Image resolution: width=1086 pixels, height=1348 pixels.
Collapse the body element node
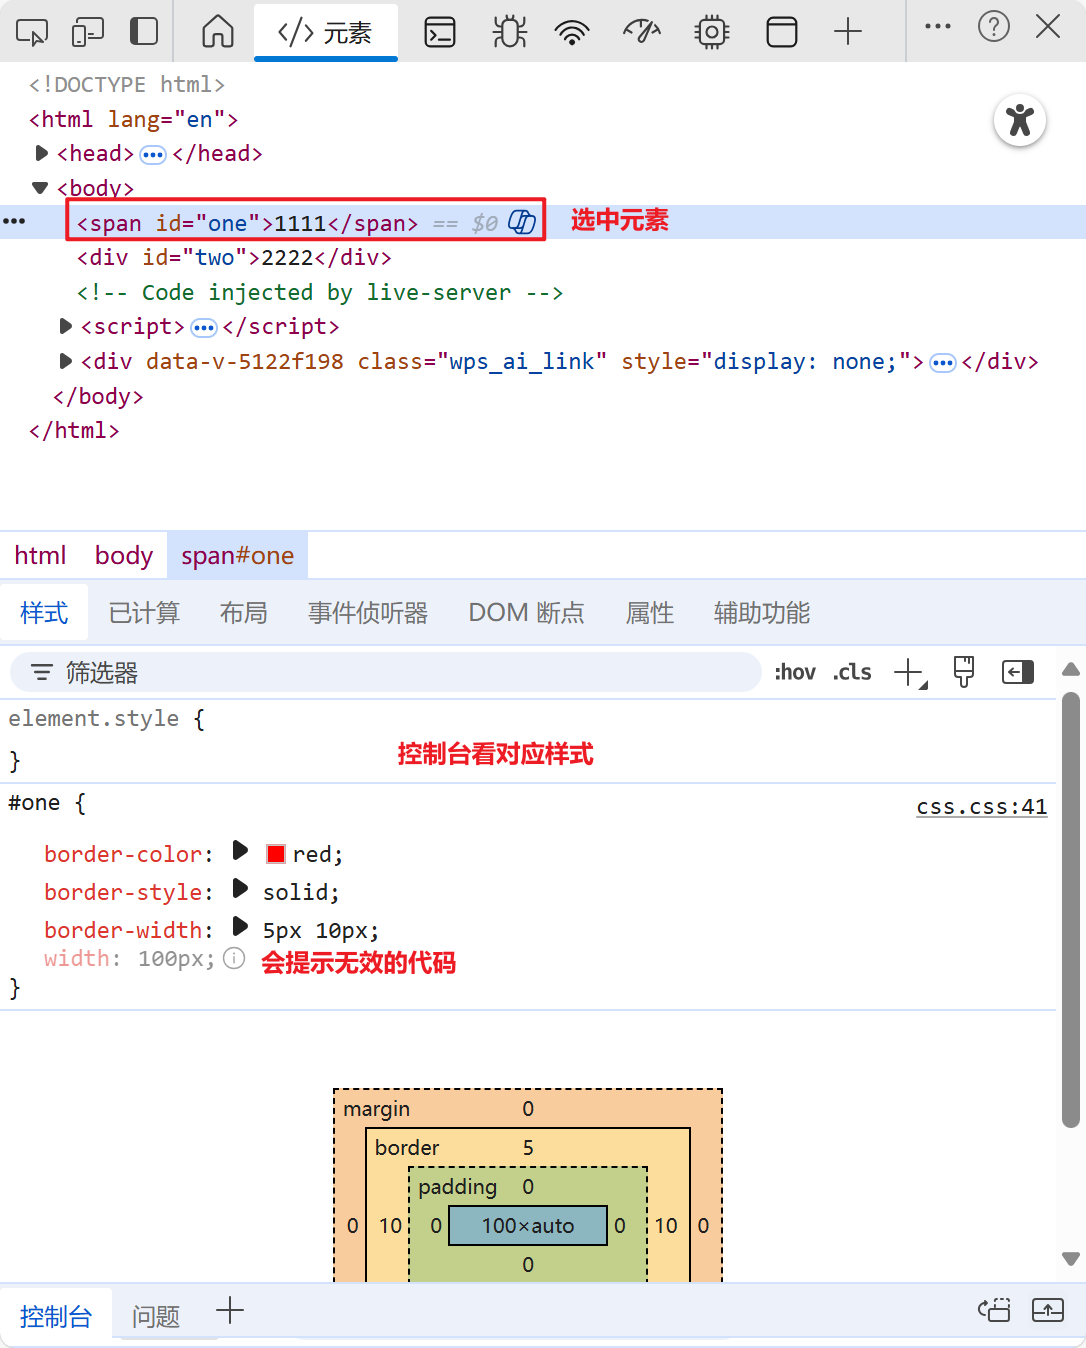[40, 187]
